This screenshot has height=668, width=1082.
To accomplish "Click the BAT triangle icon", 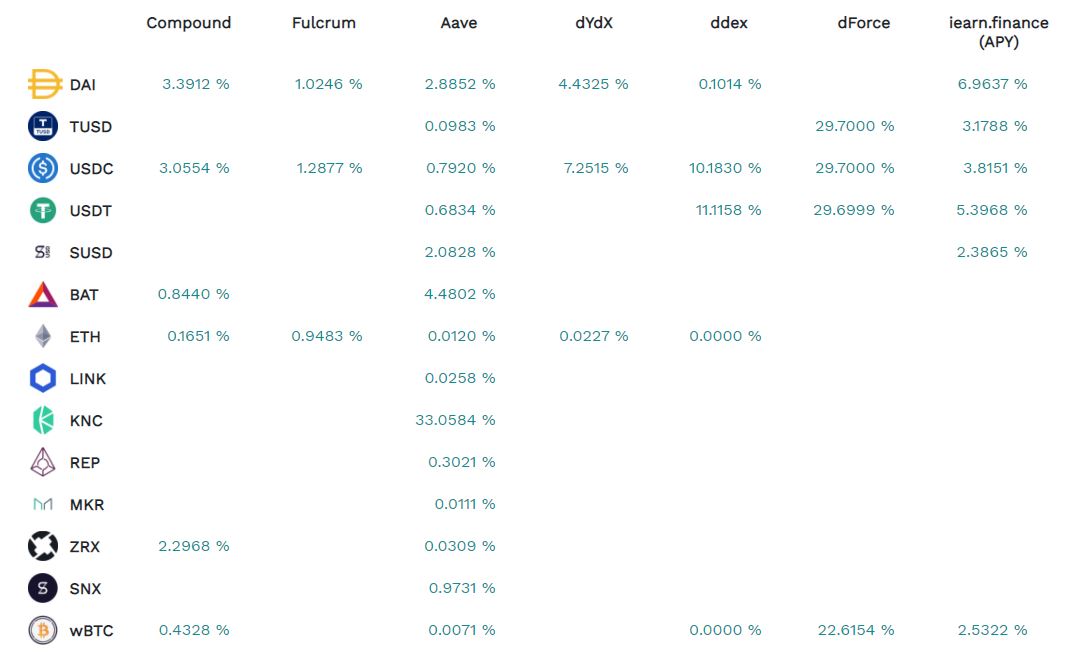I will click(x=43, y=294).
